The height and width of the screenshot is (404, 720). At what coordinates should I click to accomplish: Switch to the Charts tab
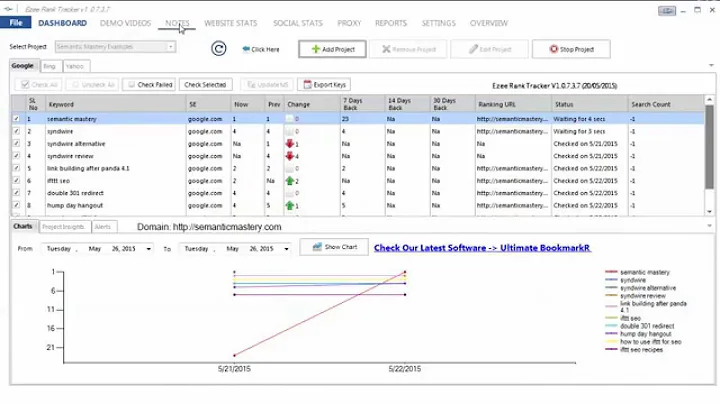(x=23, y=226)
